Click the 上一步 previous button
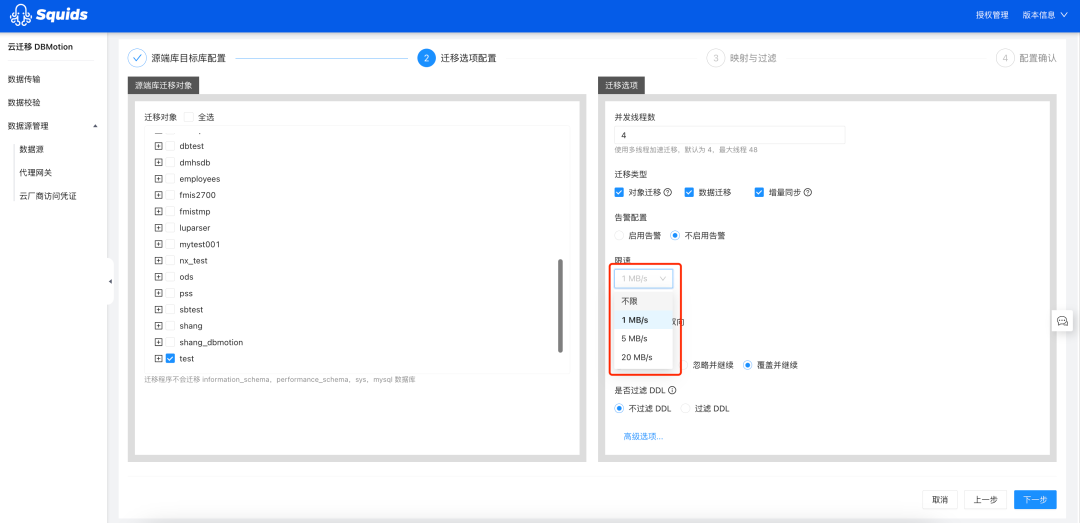 (985, 500)
